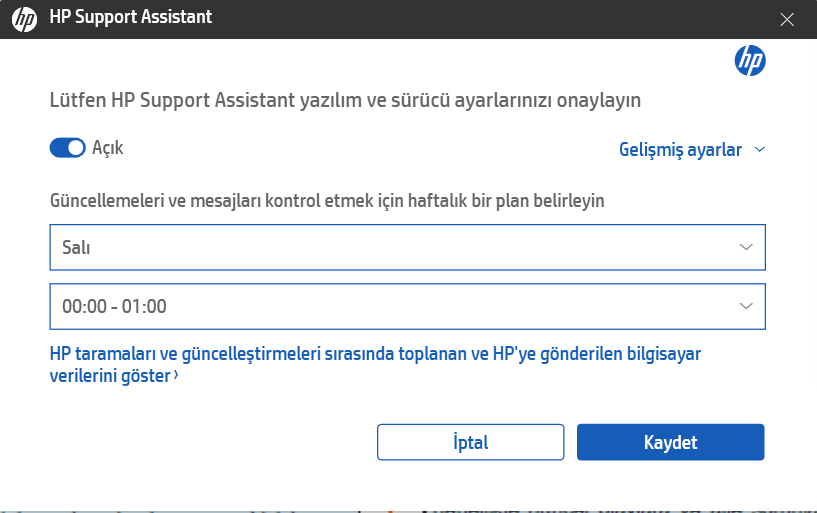The image size is (817, 513).
Task: Click the empty title bar area
Action: point(480,19)
